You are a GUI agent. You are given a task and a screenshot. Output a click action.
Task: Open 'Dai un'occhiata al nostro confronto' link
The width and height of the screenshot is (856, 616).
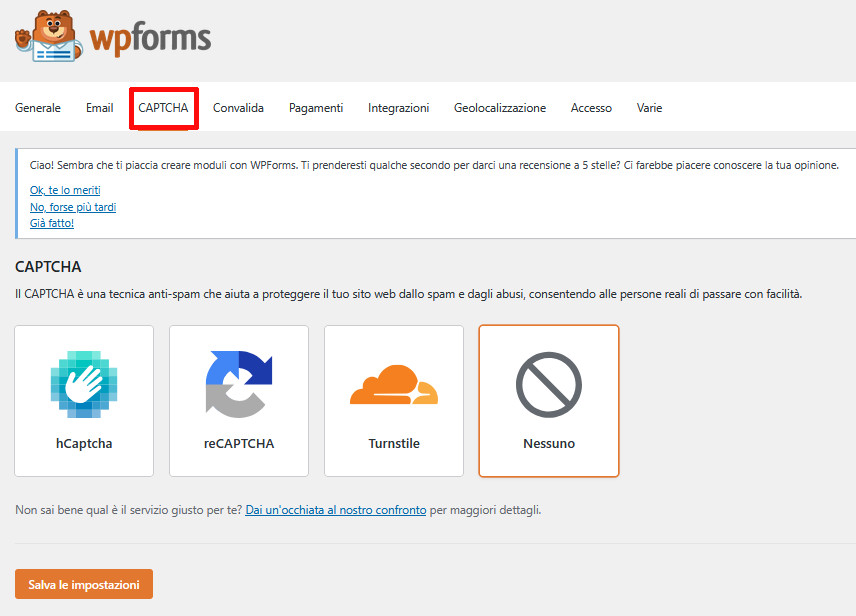[336, 510]
